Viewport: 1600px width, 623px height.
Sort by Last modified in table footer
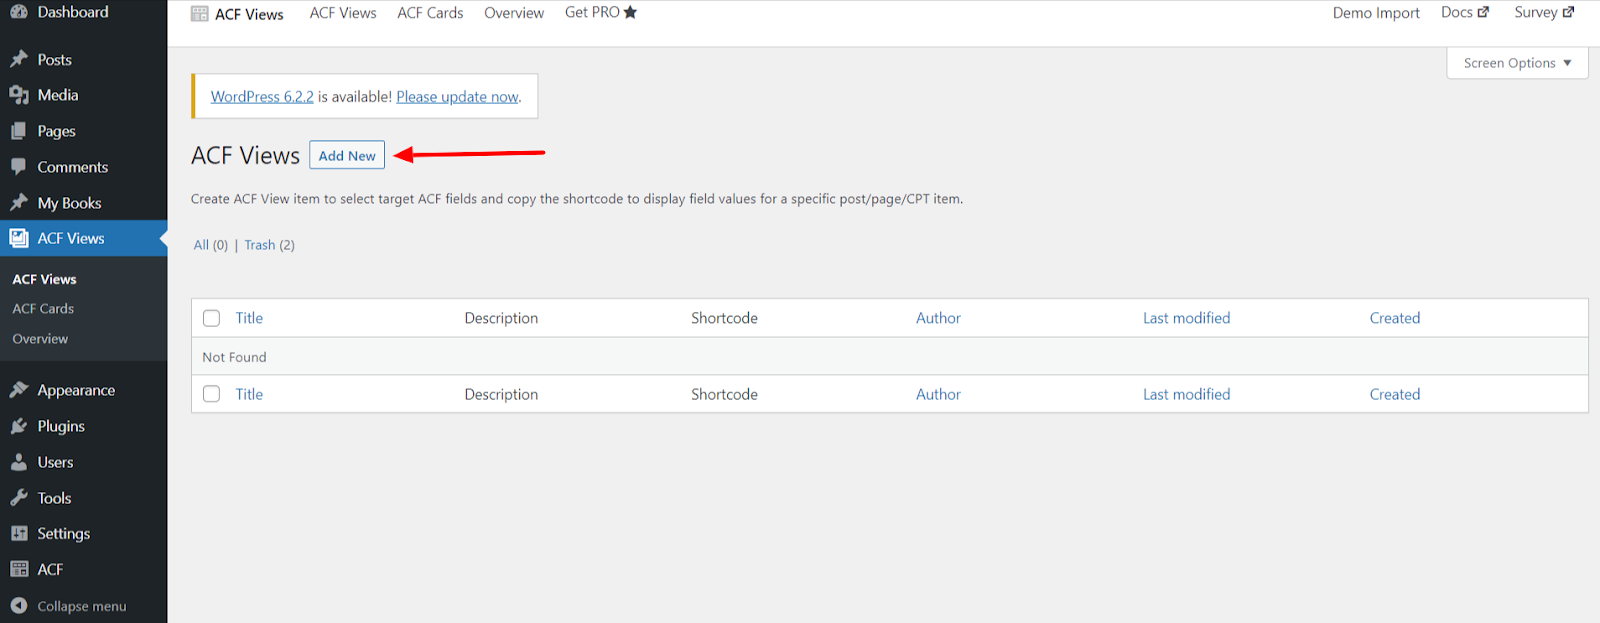pos(1187,394)
